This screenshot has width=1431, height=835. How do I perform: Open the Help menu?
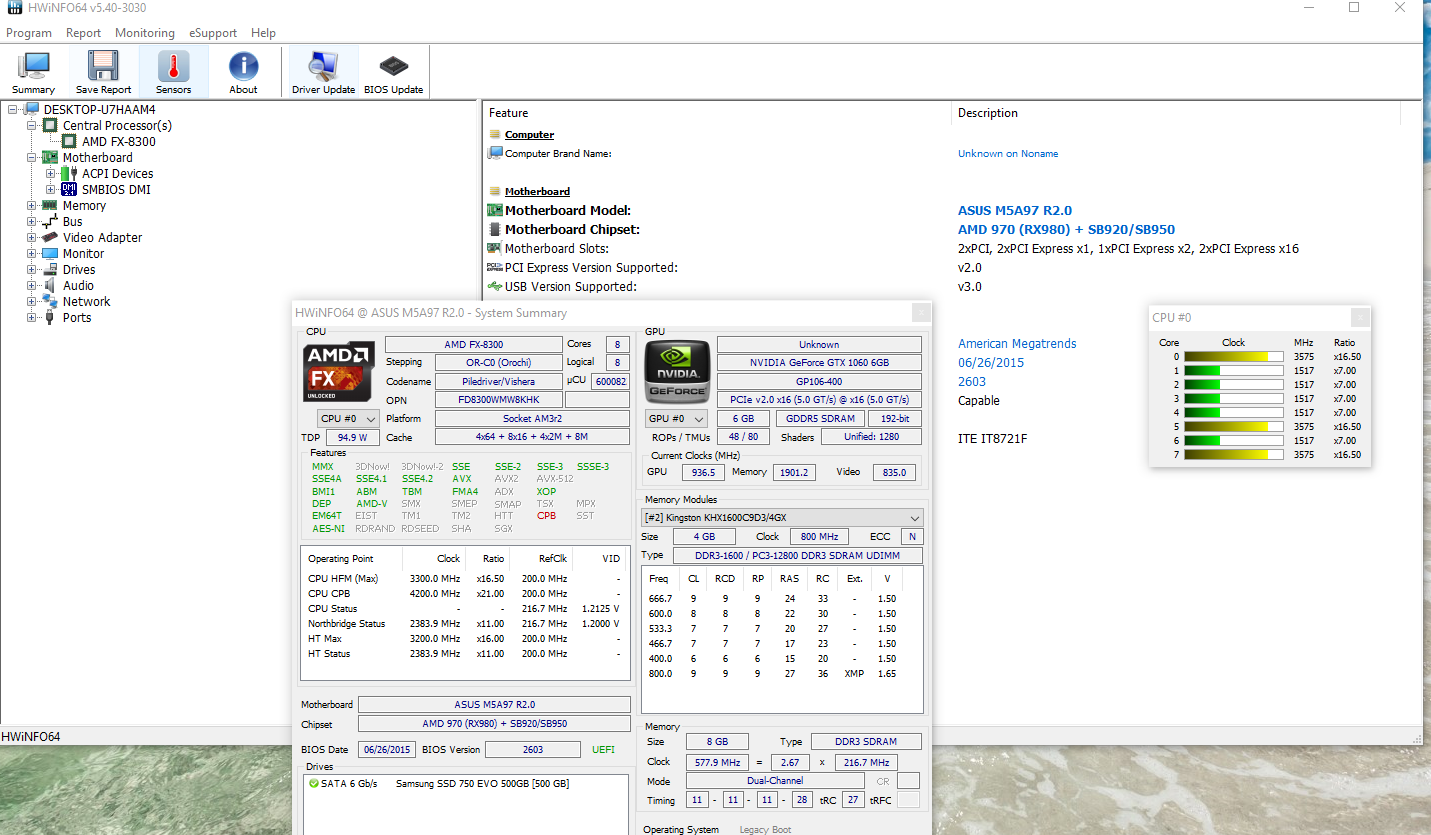[x=263, y=33]
